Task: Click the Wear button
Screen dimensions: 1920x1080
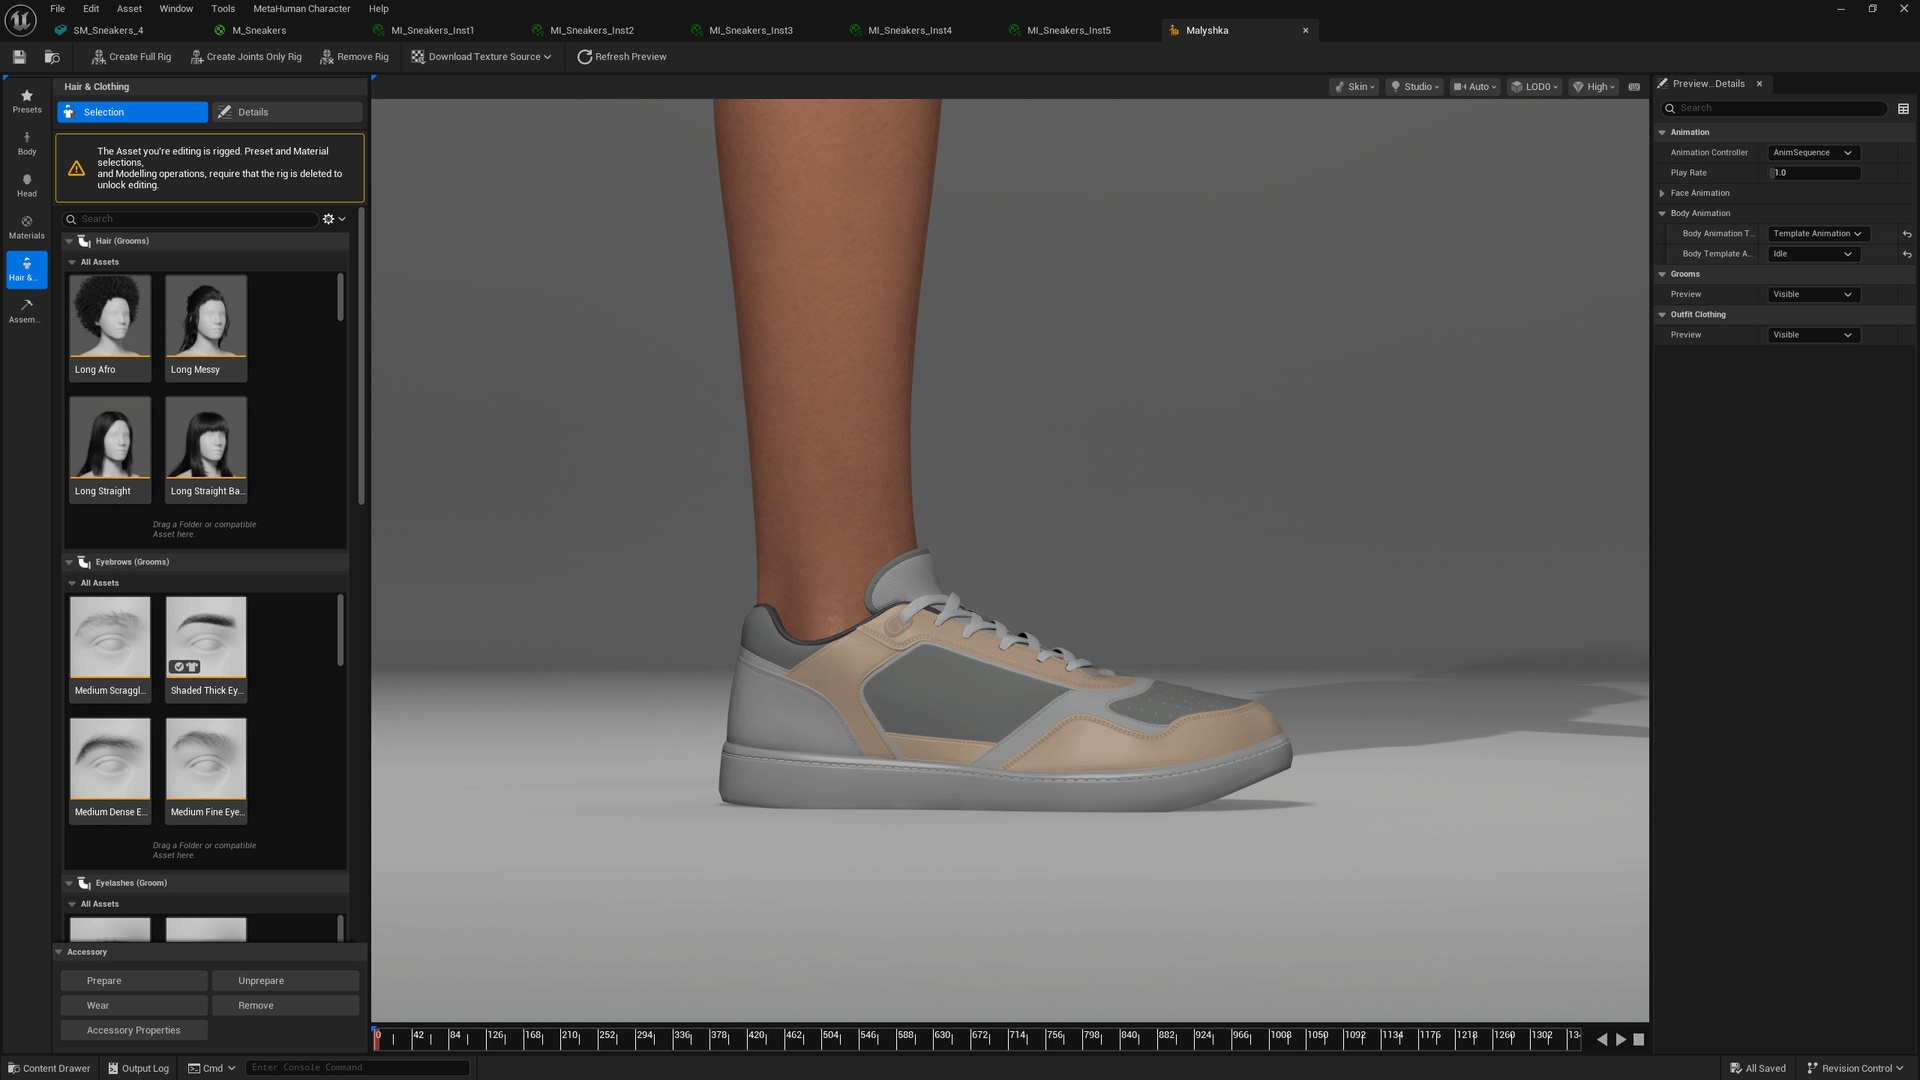Action: click(134, 1006)
